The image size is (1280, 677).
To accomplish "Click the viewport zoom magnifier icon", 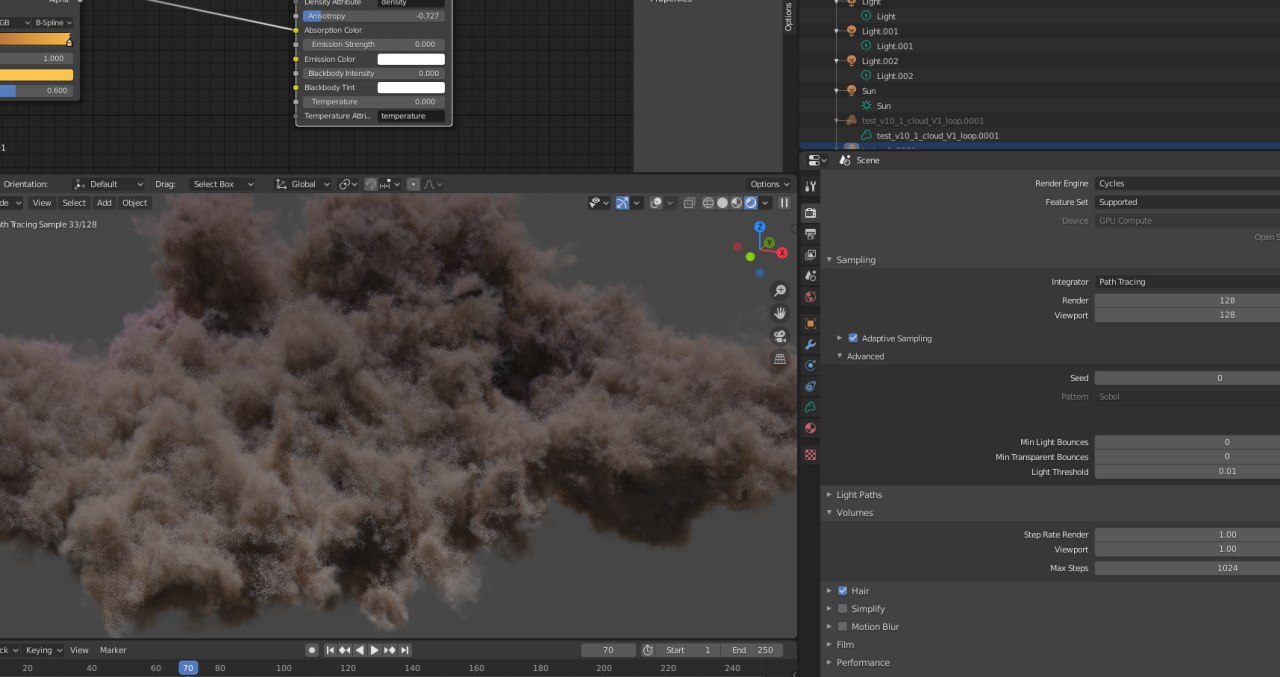I will (x=780, y=291).
